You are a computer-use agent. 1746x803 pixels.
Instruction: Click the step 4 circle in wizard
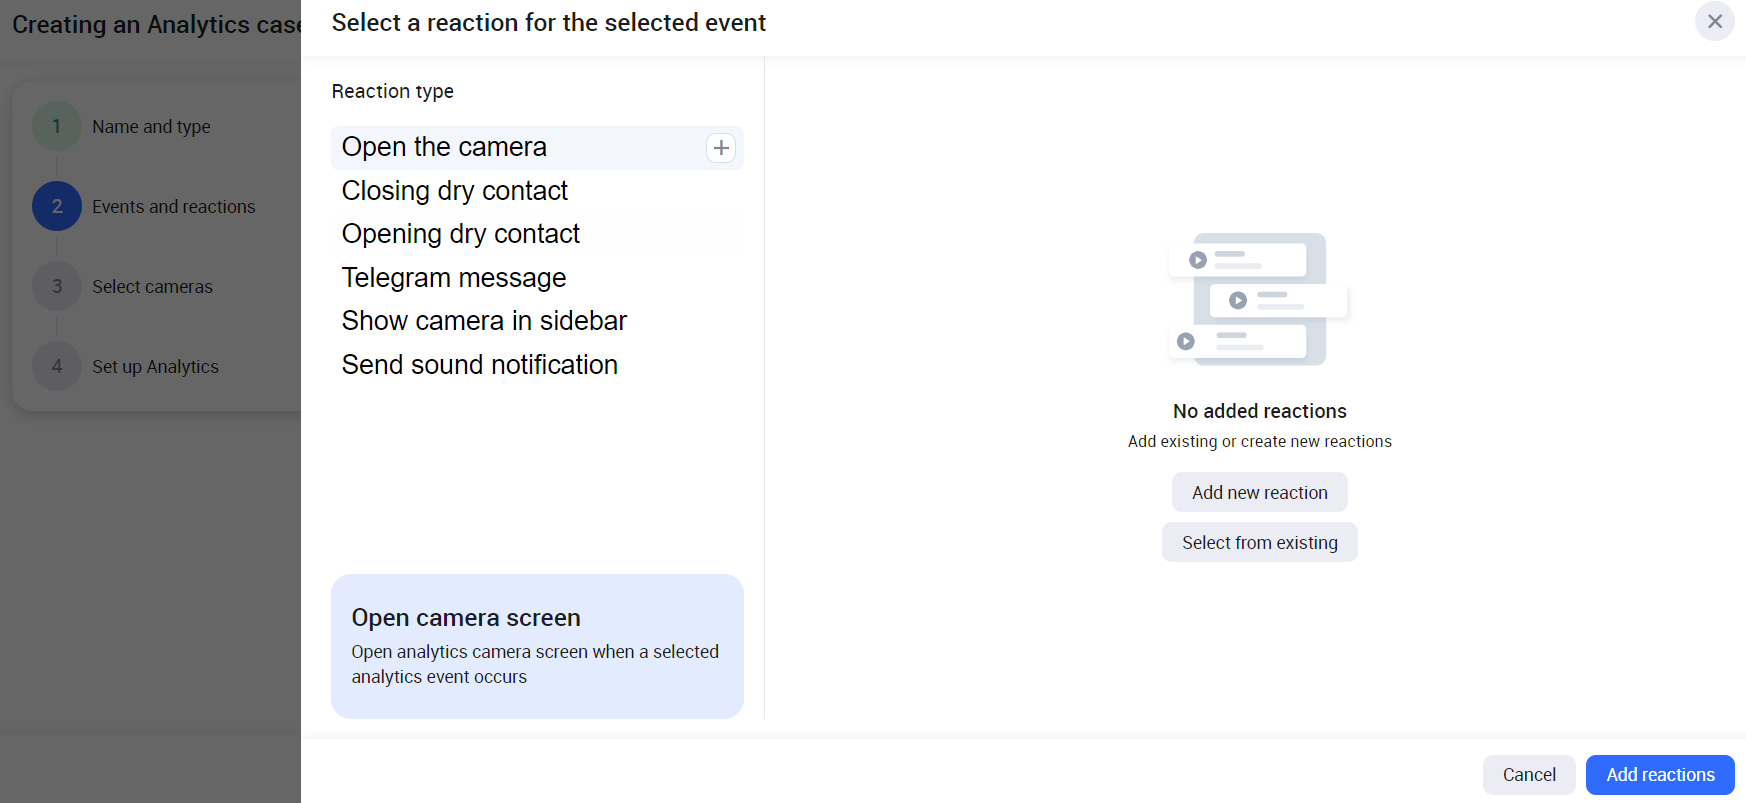click(57, 367)
